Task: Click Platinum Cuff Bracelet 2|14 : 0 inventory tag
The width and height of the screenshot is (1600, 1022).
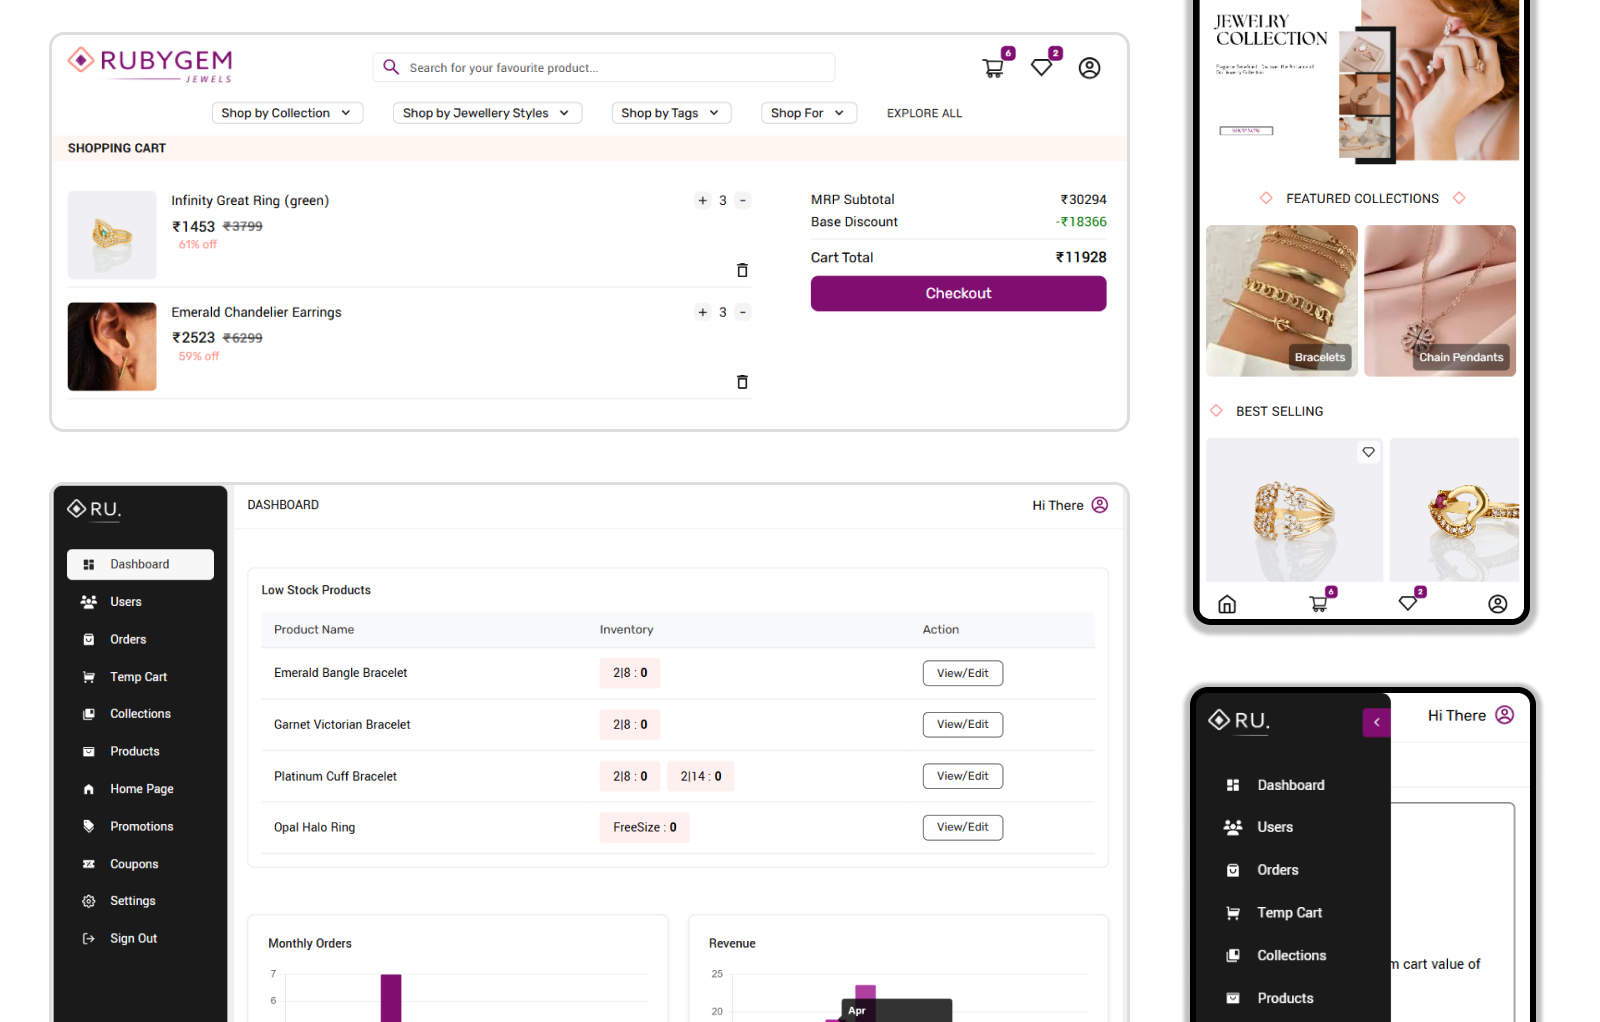Action: tap(701, 776)
